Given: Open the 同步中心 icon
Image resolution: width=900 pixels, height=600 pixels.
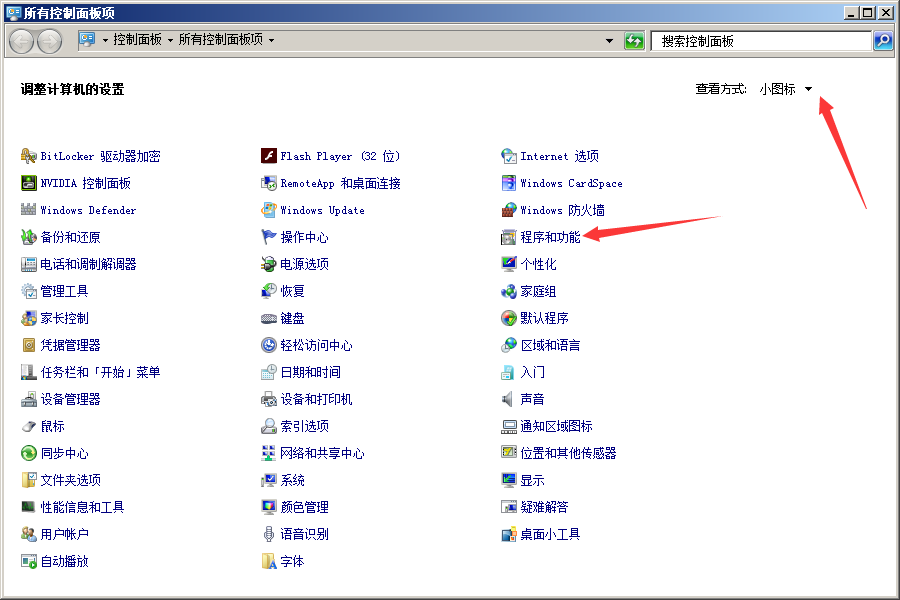Looking at the screenshot, I should (x=29, y=452).
